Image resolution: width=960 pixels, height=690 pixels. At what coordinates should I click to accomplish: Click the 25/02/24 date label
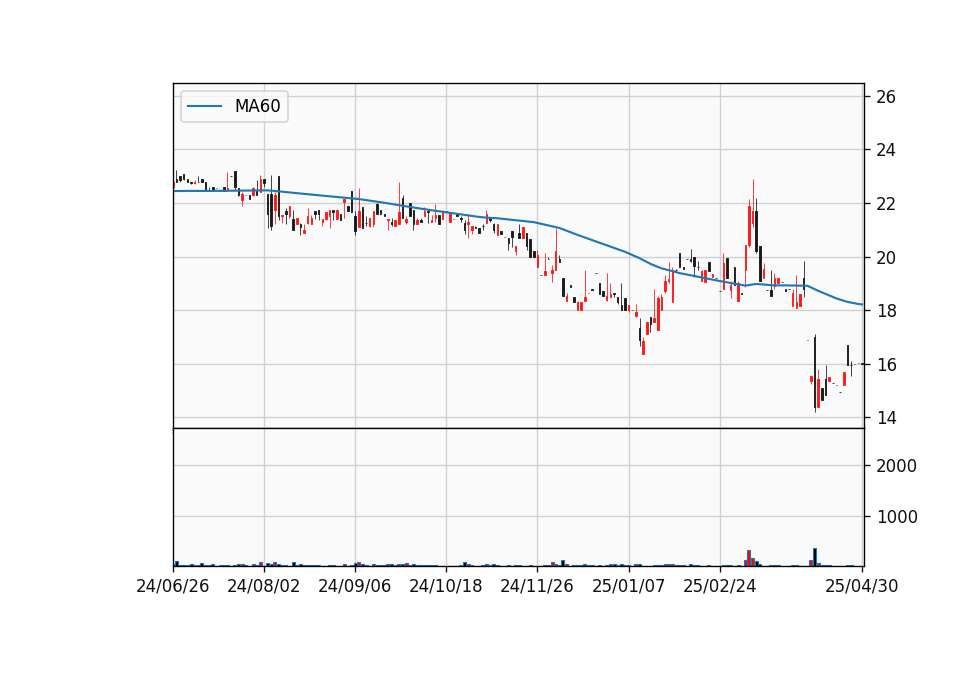point(720,586)
